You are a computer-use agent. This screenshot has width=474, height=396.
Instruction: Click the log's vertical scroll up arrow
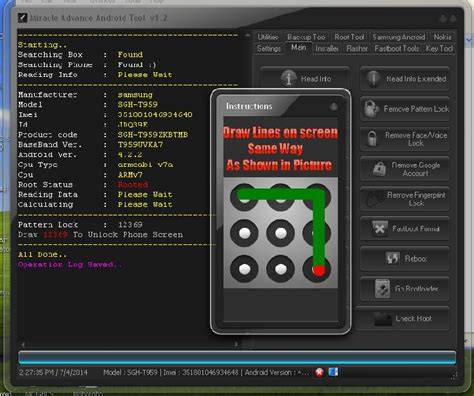[x=247, y=35]
